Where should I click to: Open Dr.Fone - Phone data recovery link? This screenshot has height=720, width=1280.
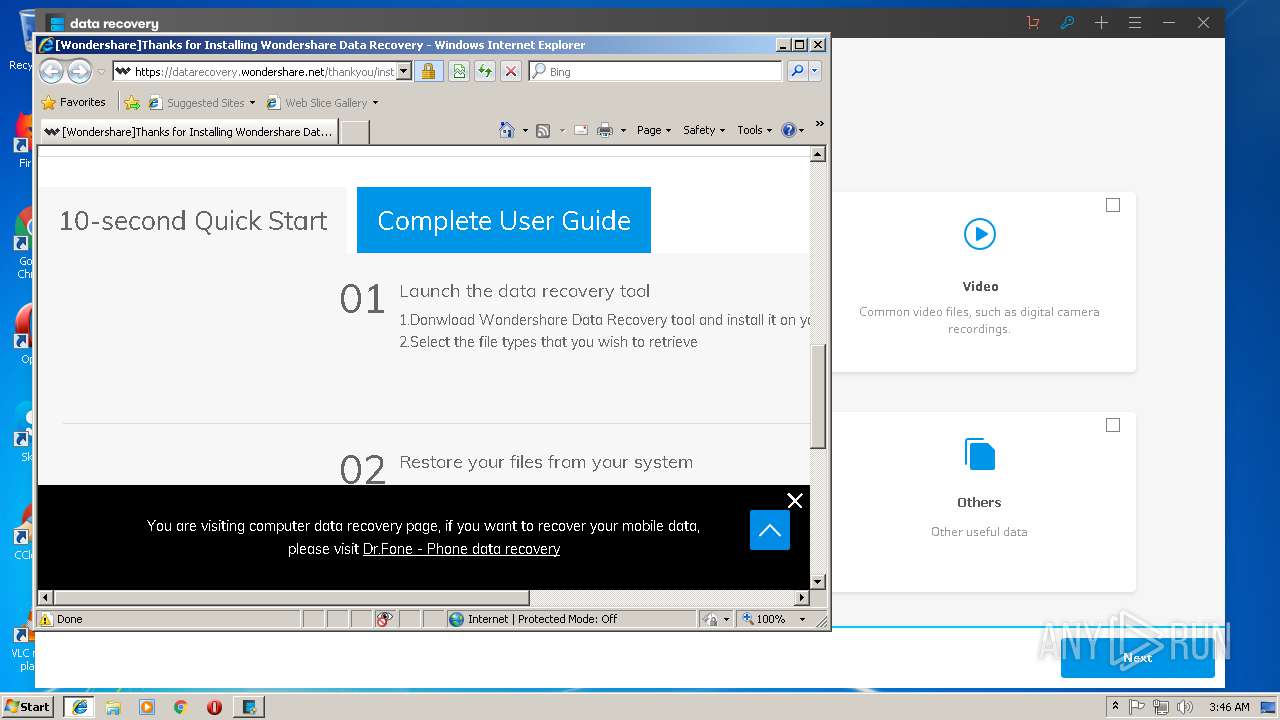461,549
